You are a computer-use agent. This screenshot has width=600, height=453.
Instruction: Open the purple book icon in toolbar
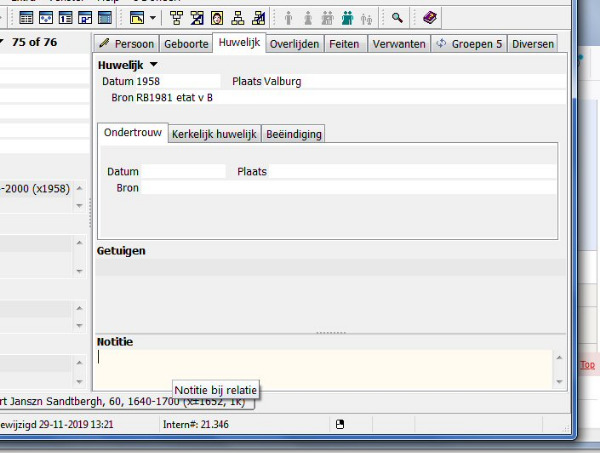[x=429, y=17]
